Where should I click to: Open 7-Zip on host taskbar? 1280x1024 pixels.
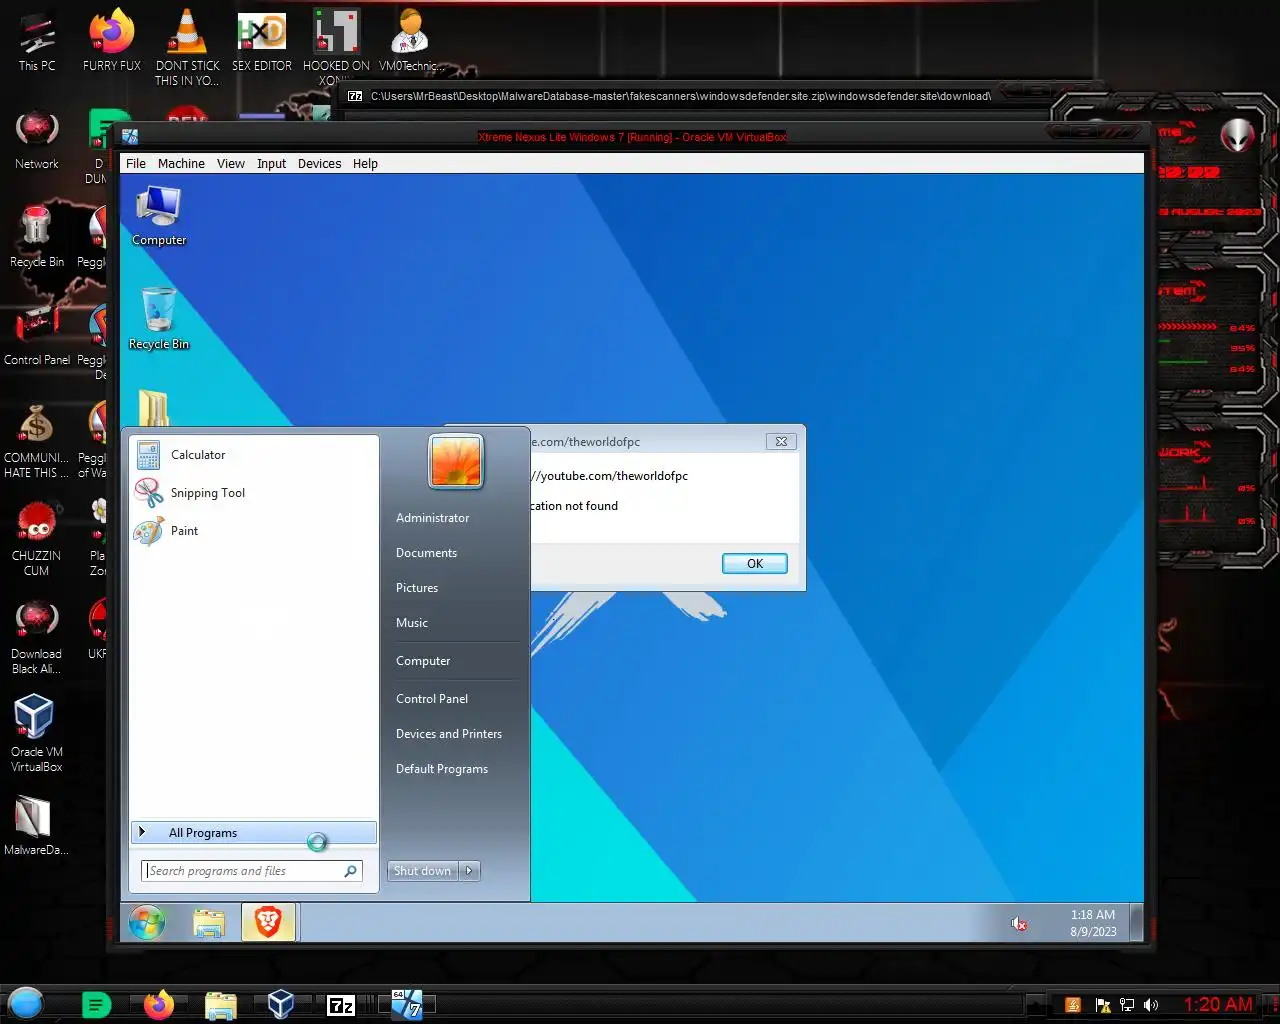(341, 1005)
